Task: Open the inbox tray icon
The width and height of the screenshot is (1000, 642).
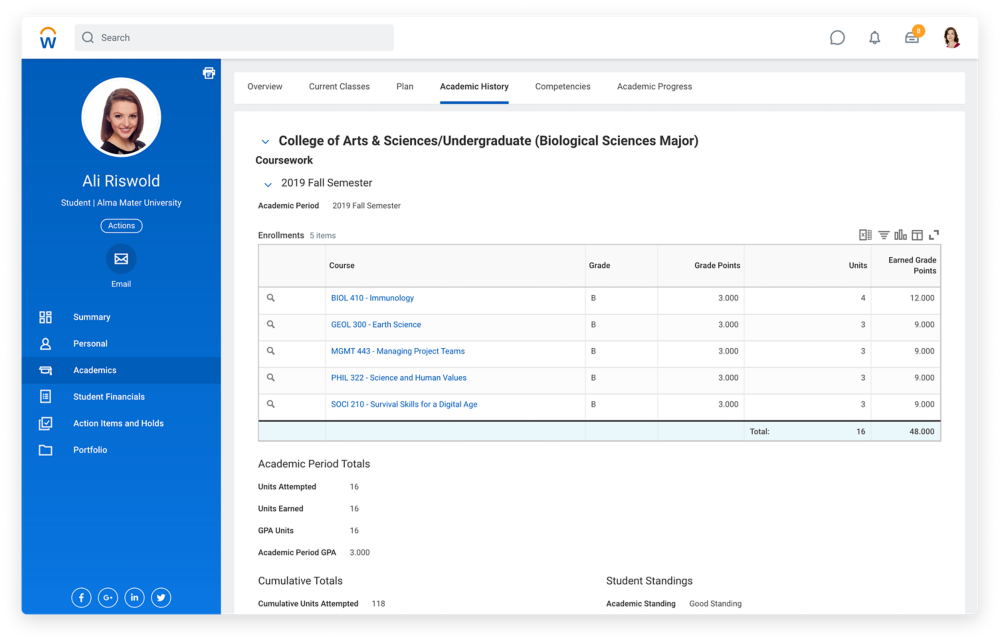Action: tap(912, 38)
